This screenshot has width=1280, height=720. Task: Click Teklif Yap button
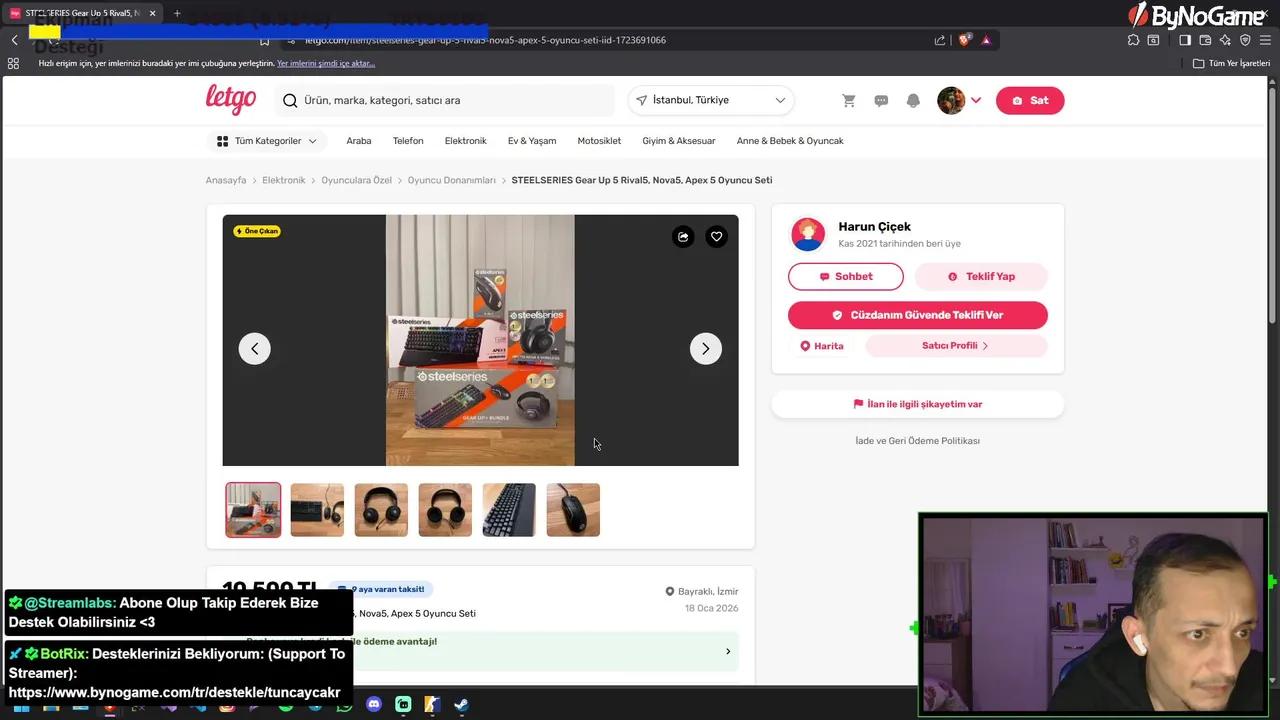pyautogui.click(x=981, y=276)
